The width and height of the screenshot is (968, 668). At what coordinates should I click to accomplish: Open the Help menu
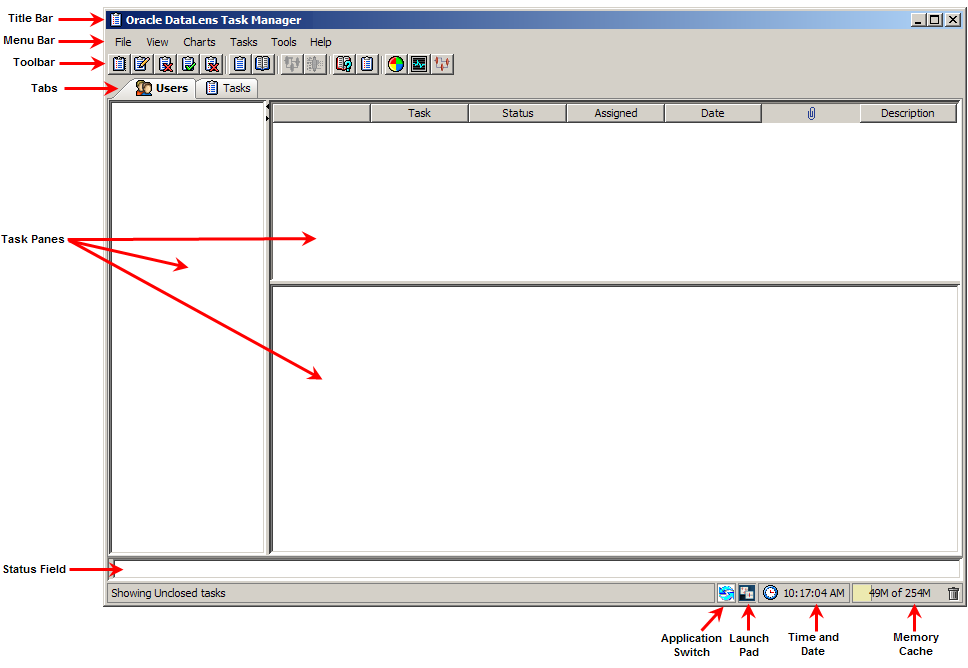(x=320, y=42)
